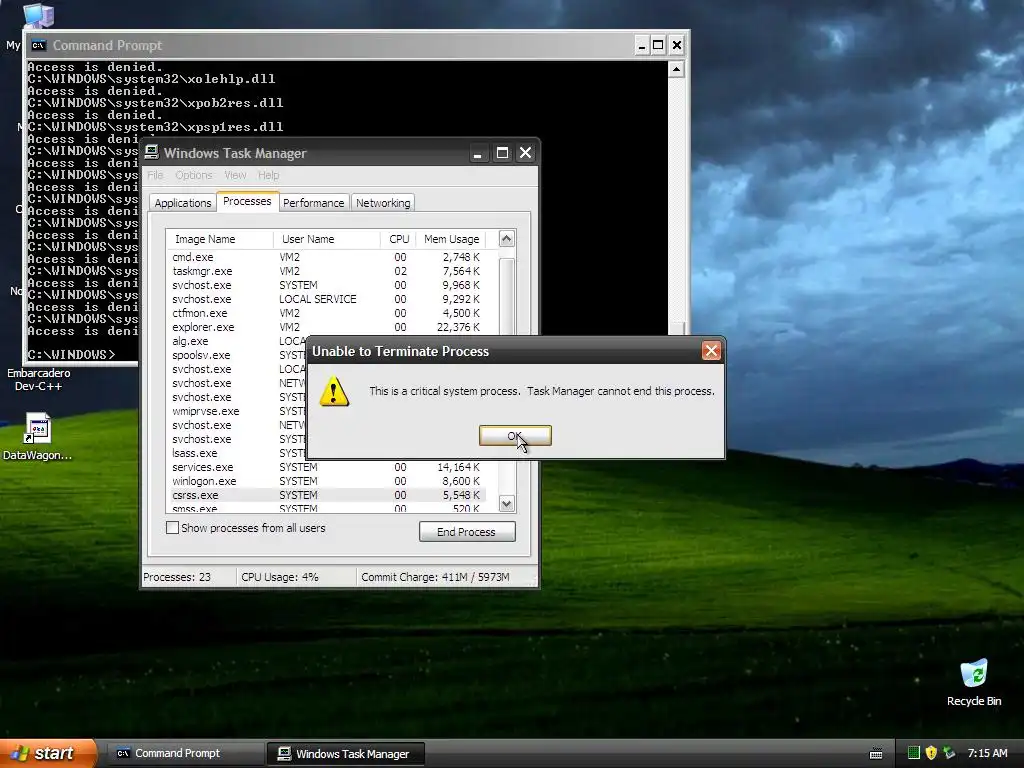Switch to the Processes tab
This screenshot has width=1024, height=768.
point(247,201)
